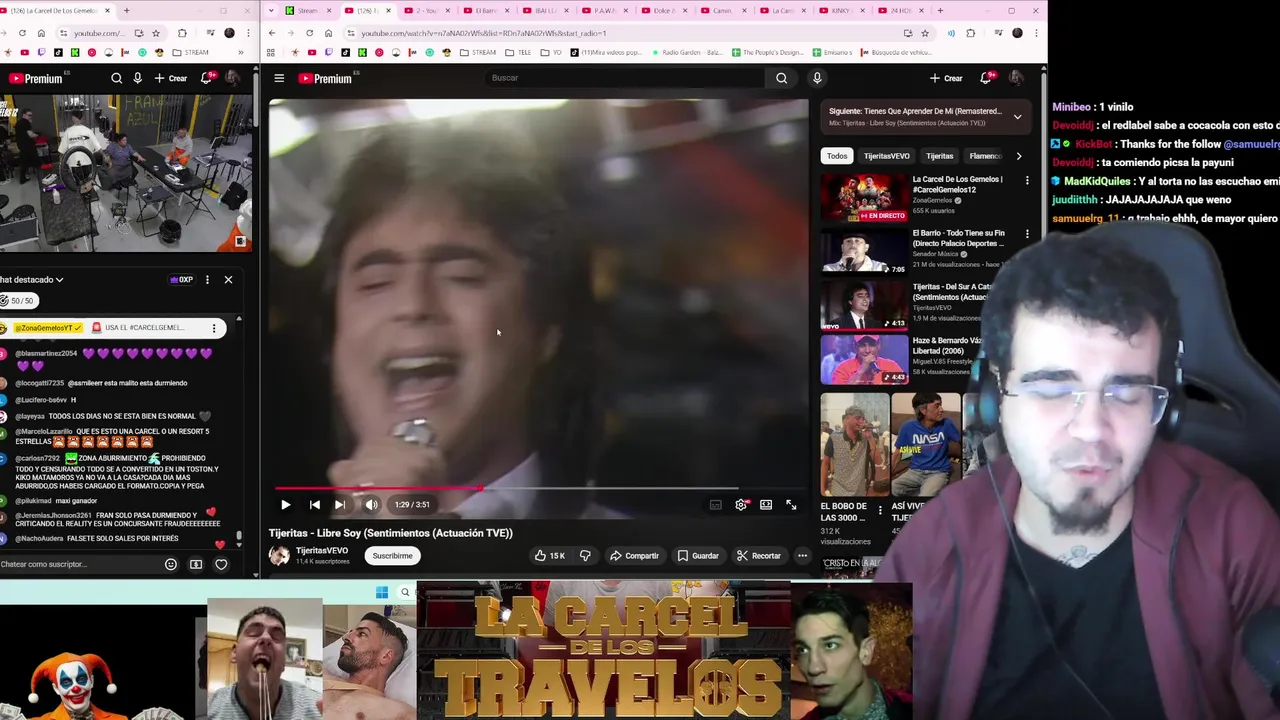Select the Todos filter chip
This screenshot has height=720, width=1280.
(837, 156)
